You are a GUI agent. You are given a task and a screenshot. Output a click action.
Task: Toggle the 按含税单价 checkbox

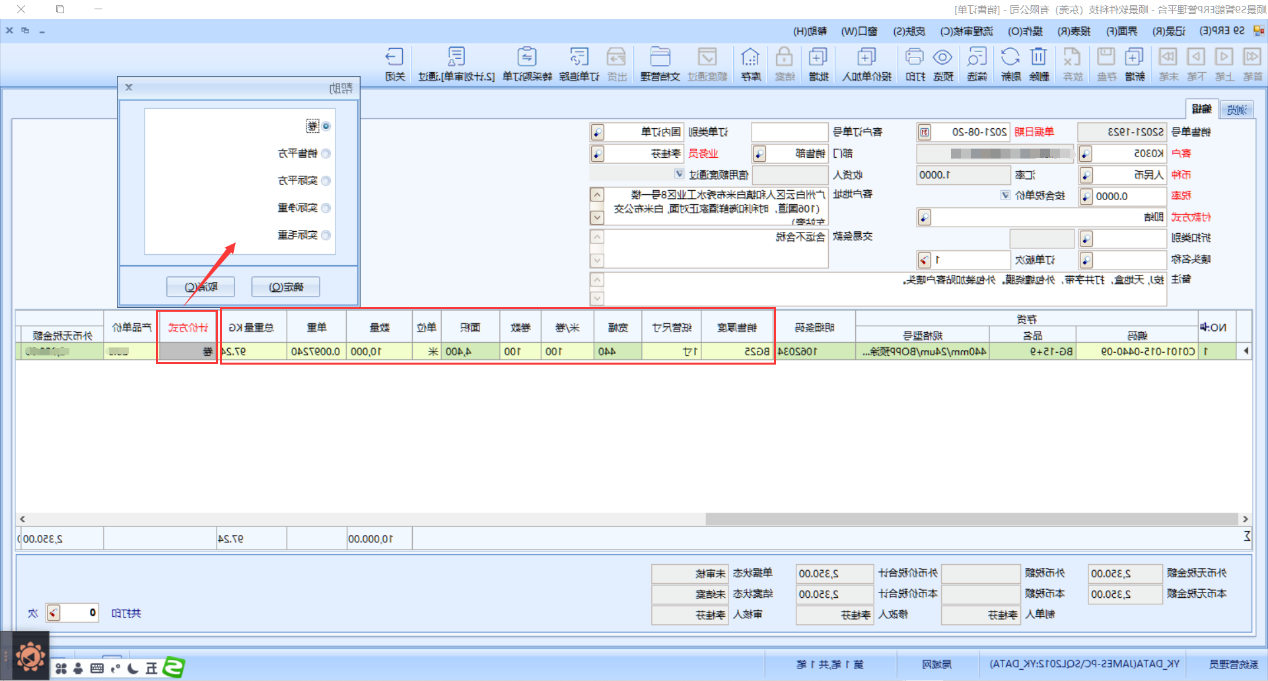pos(1005,196)
